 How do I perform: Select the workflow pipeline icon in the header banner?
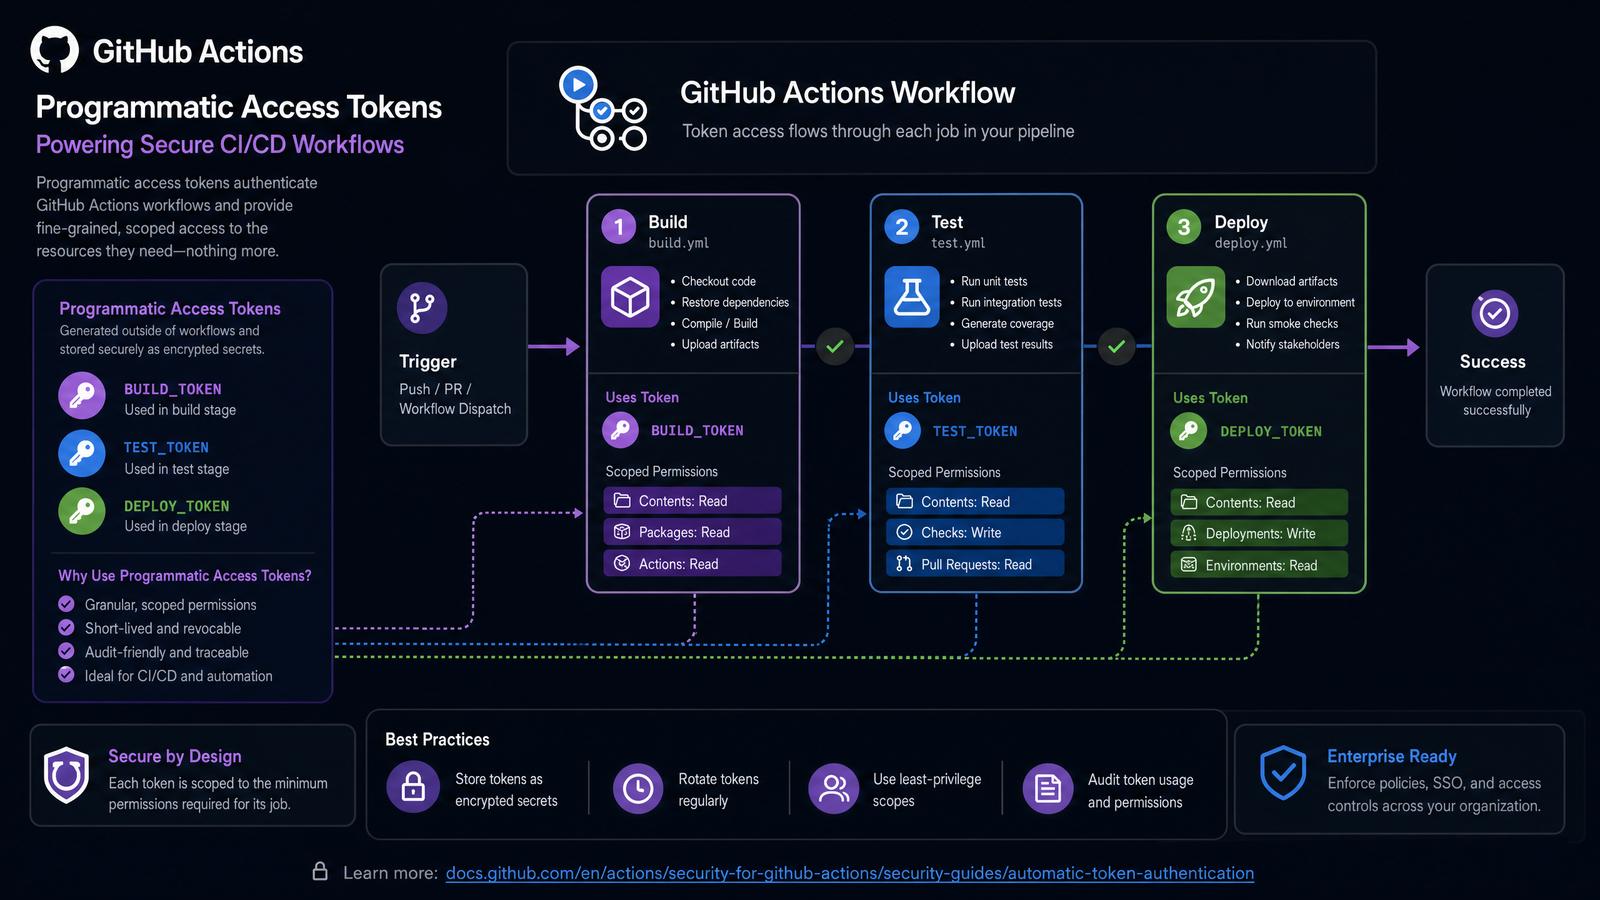coord(603,108)
